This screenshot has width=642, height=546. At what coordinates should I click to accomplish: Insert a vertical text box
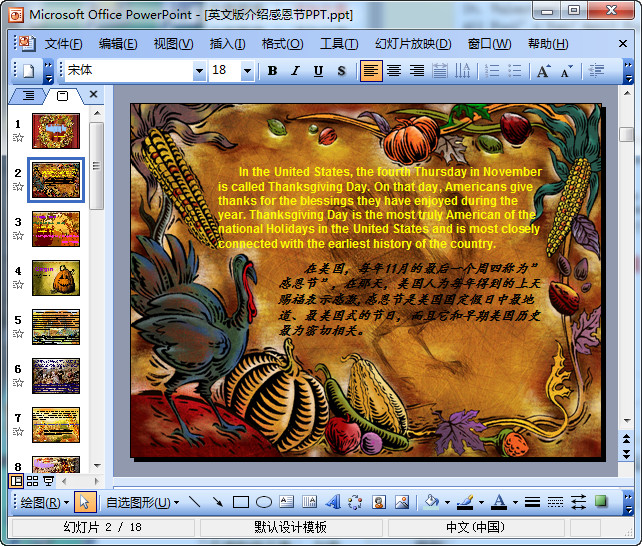(309, 502)
